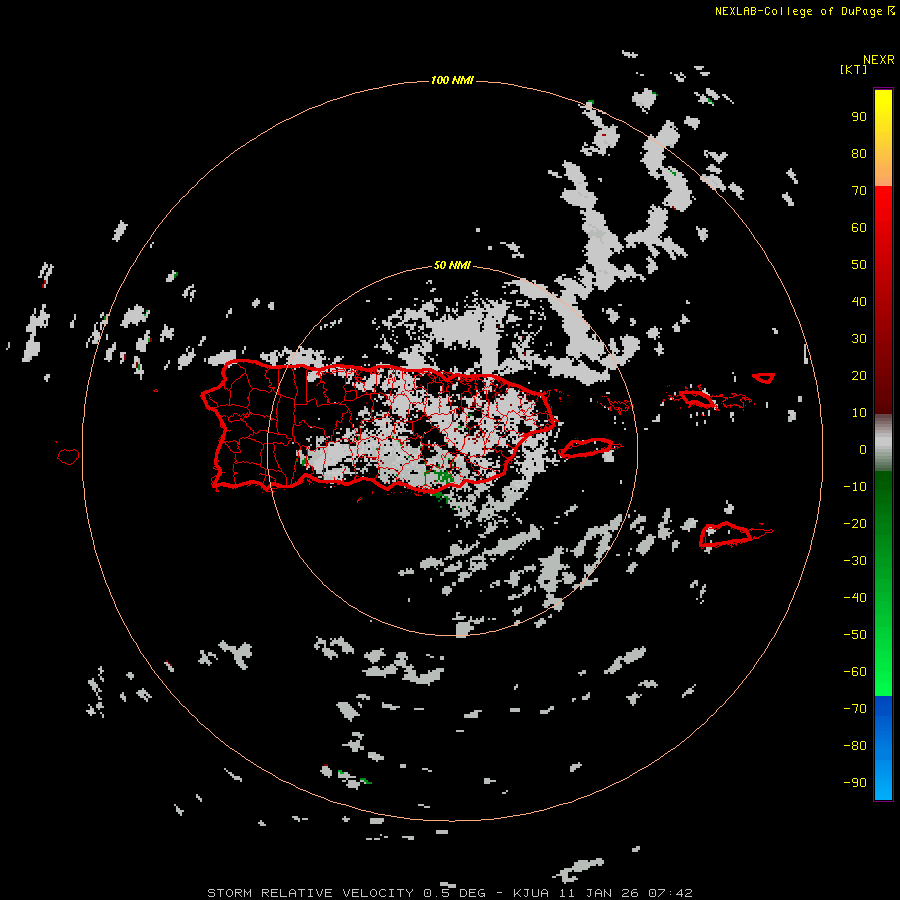Click the positive "20" scale value
The width and height of the screenshot is (900, 900).
(859, 375)
